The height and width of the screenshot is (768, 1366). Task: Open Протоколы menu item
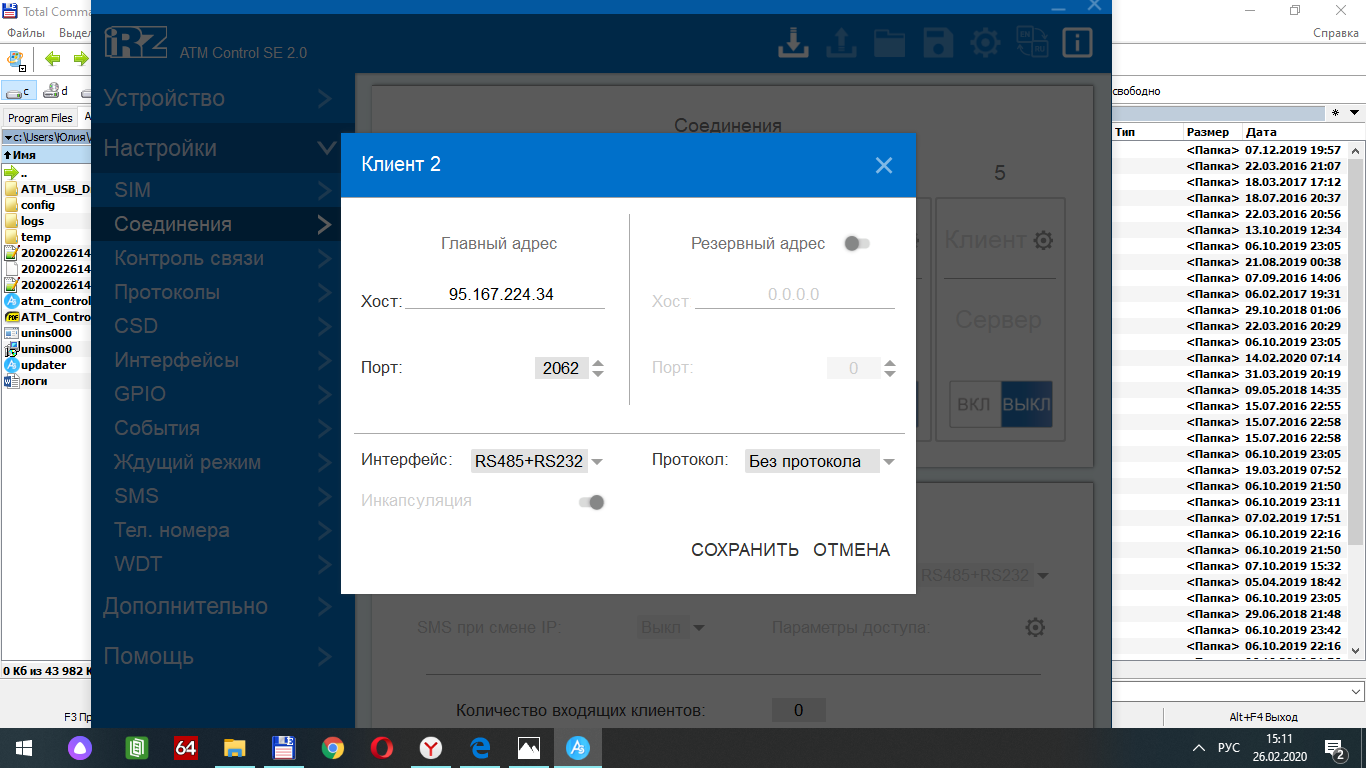(224, 292)
